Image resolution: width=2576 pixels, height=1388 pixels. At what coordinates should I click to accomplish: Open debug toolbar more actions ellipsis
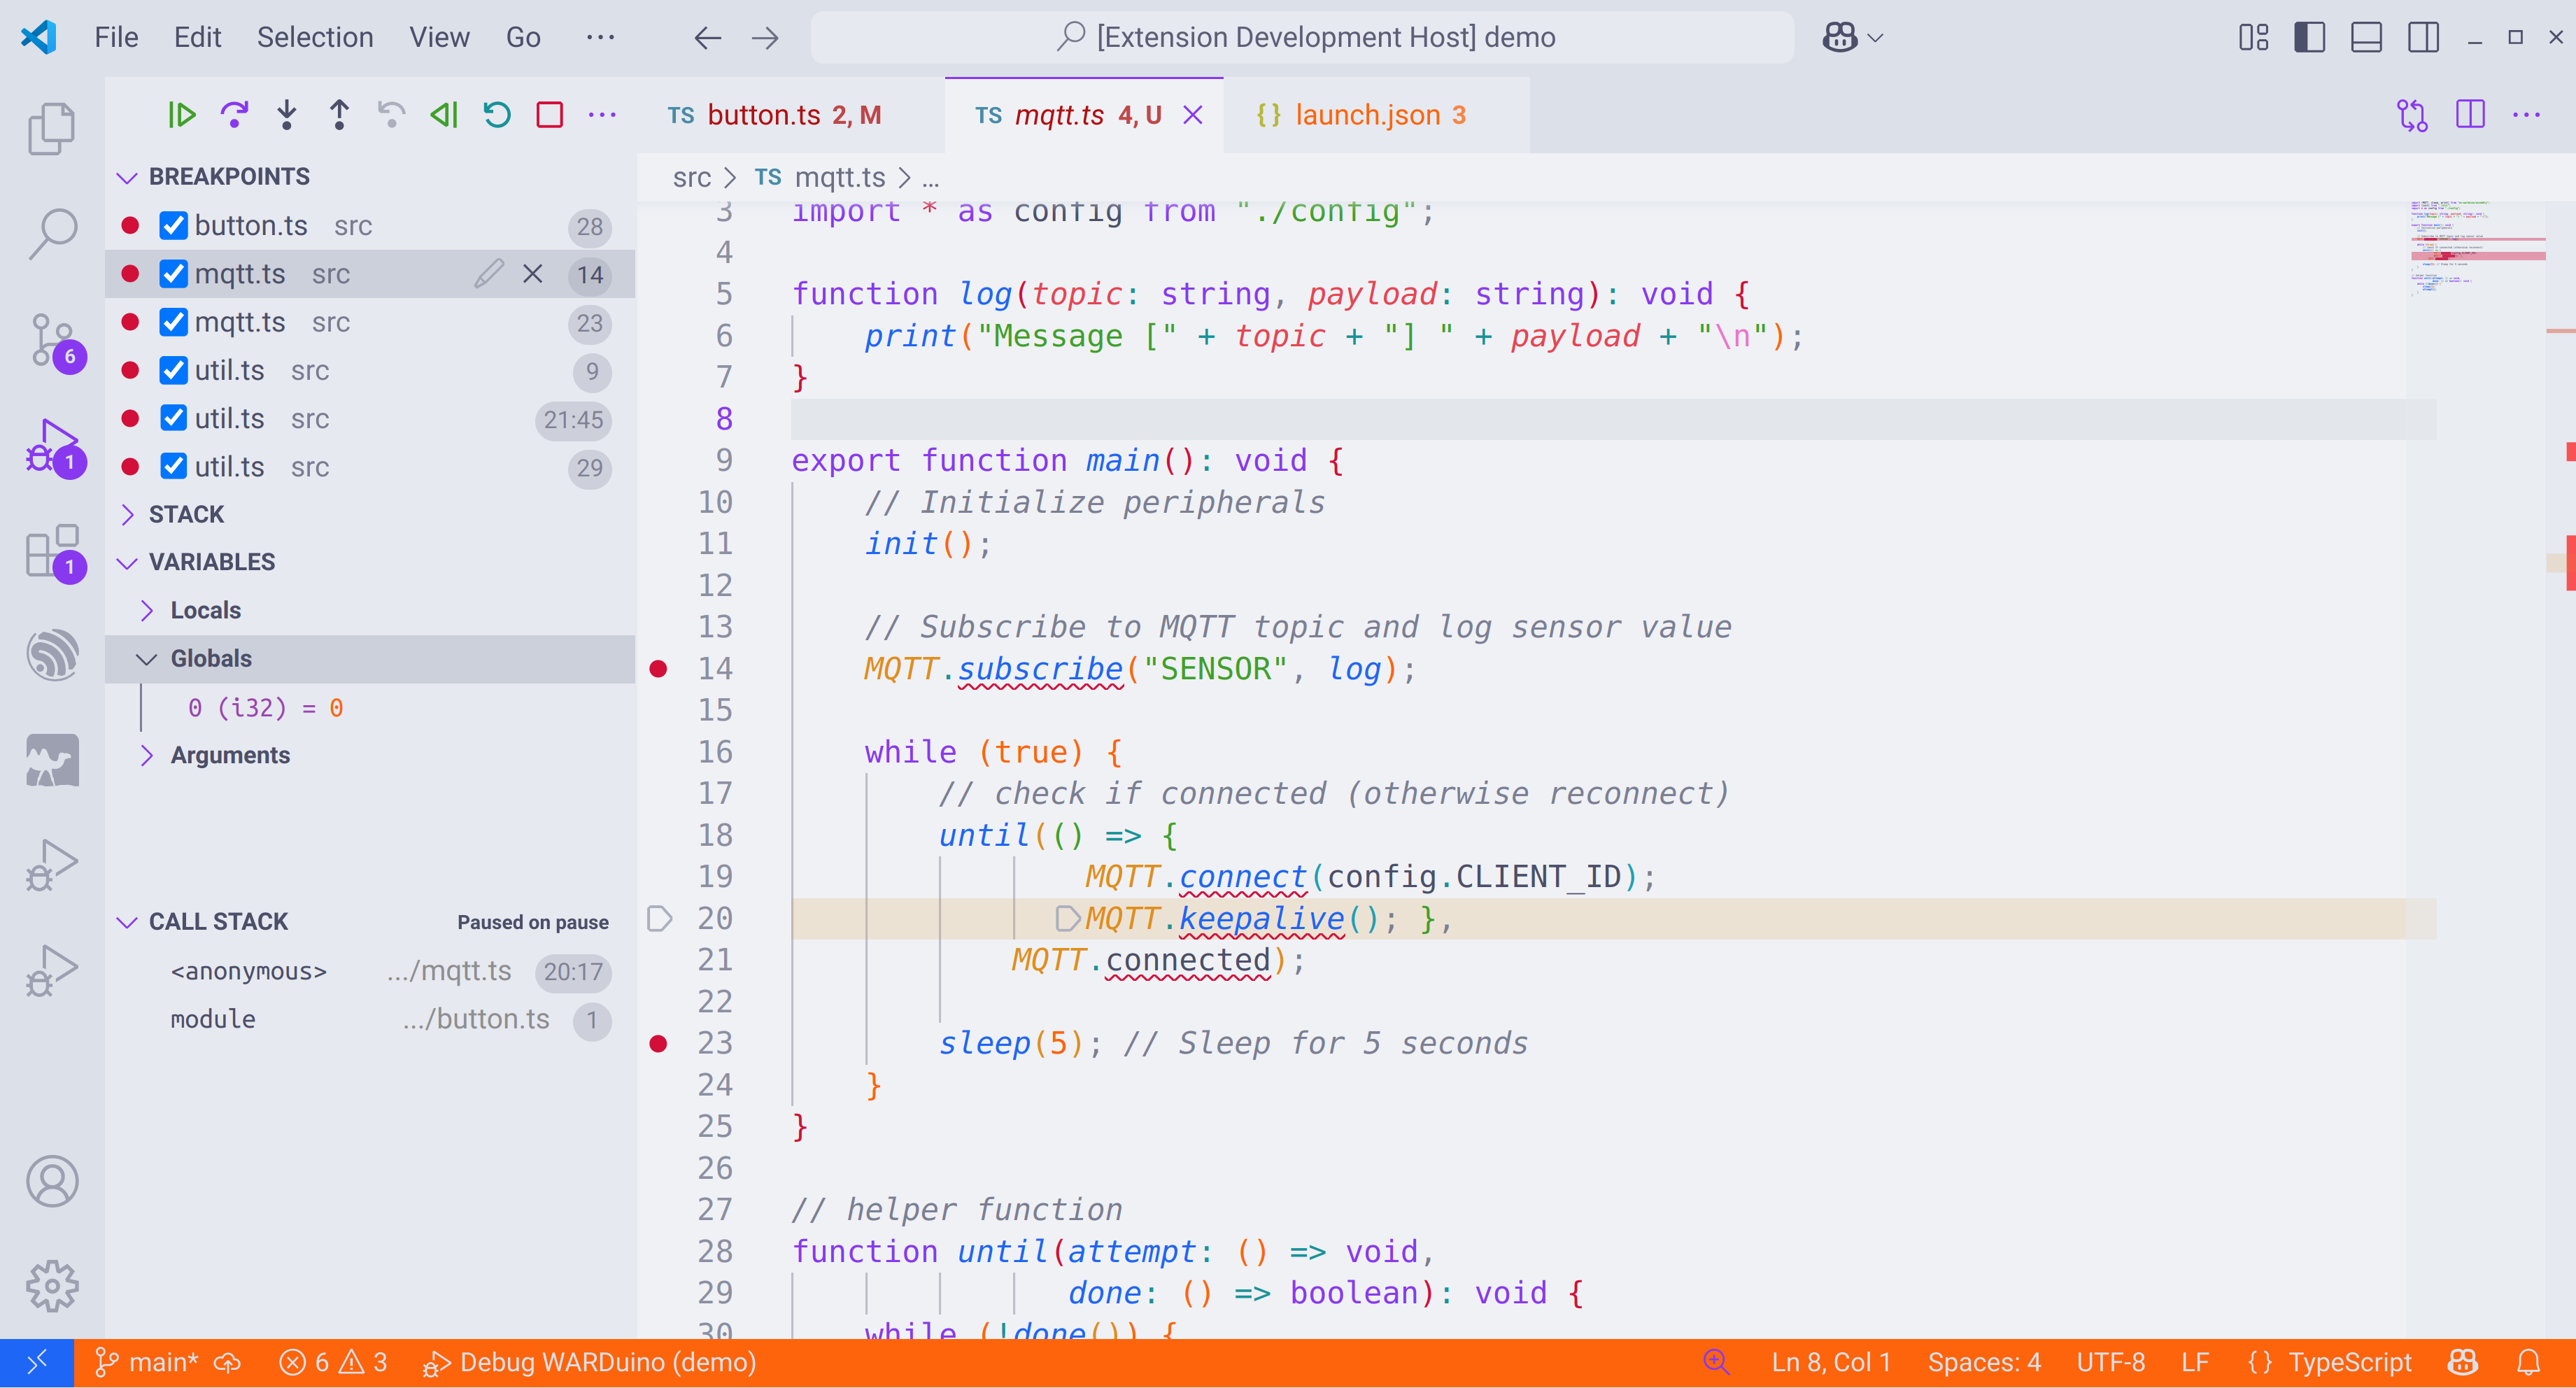[x=602, y=115]
